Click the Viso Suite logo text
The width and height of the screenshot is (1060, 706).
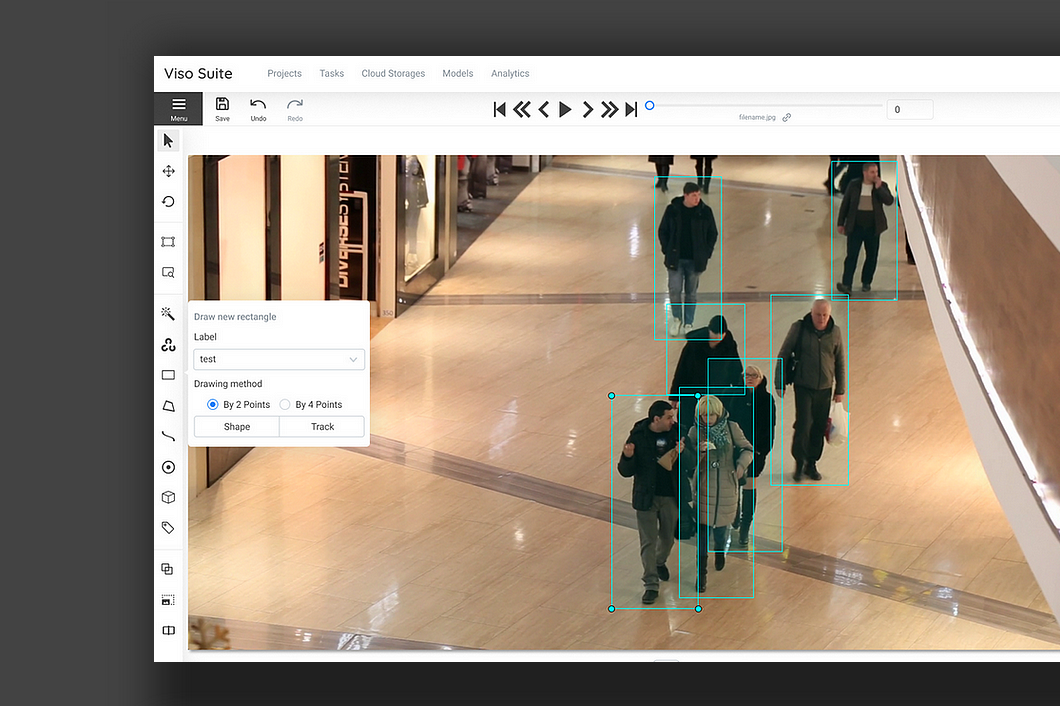tap(198, 73)
